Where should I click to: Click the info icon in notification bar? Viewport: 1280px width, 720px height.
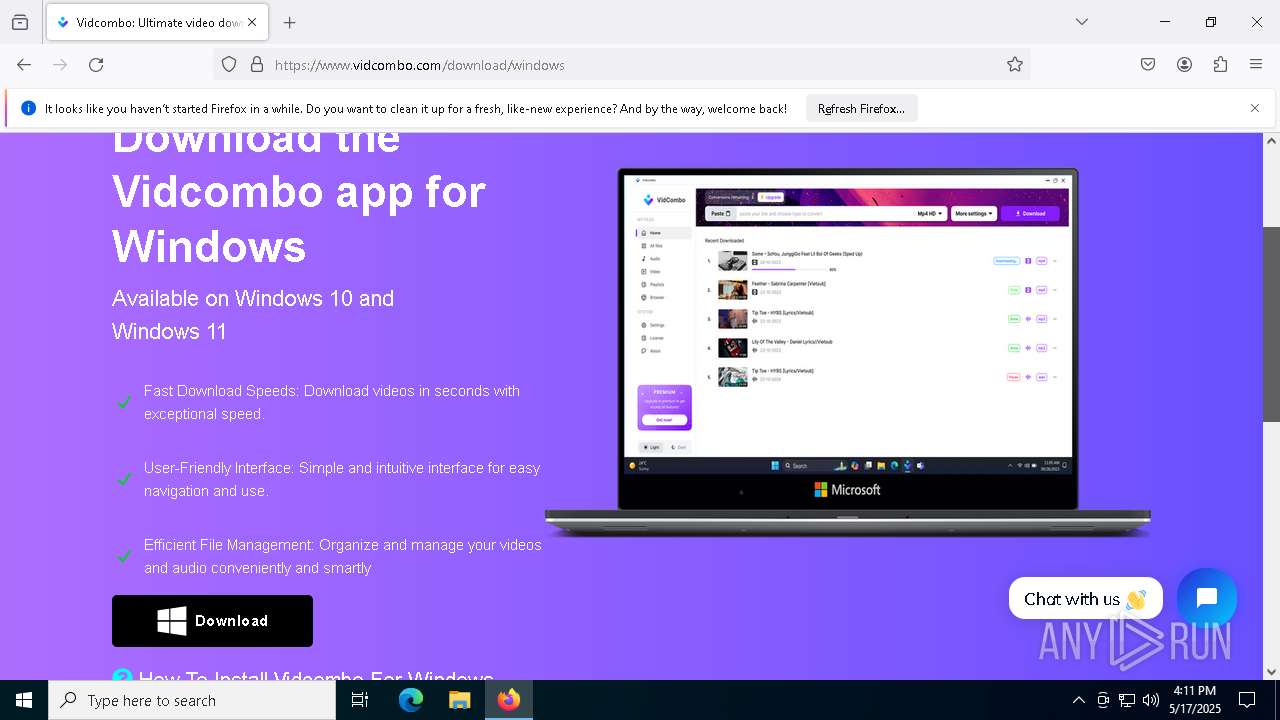pyautogui.click(x=28, y=108)
